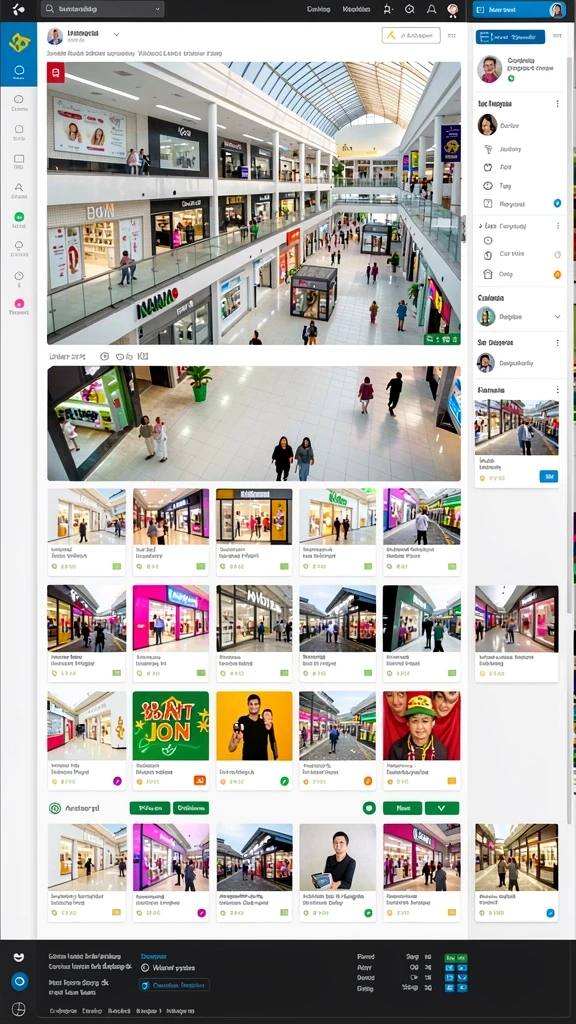
Task: Open the dropdown arrow in the top search field
Action: coord(157,9)
